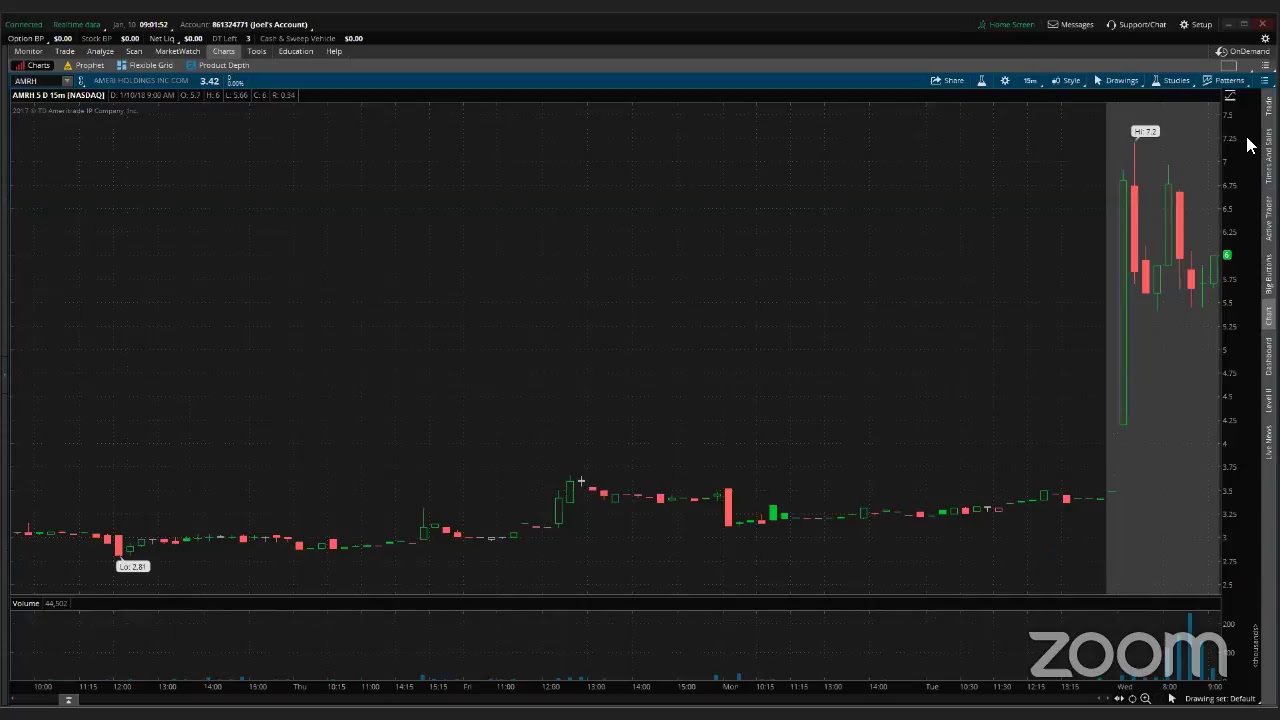Open the Active Trader side tab

pos(1269,218)
